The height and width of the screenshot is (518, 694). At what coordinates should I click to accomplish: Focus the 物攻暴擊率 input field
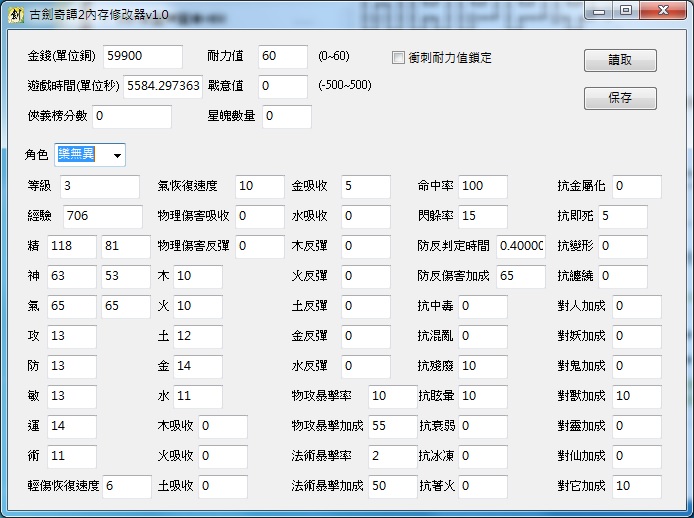[x=392, y=397]
